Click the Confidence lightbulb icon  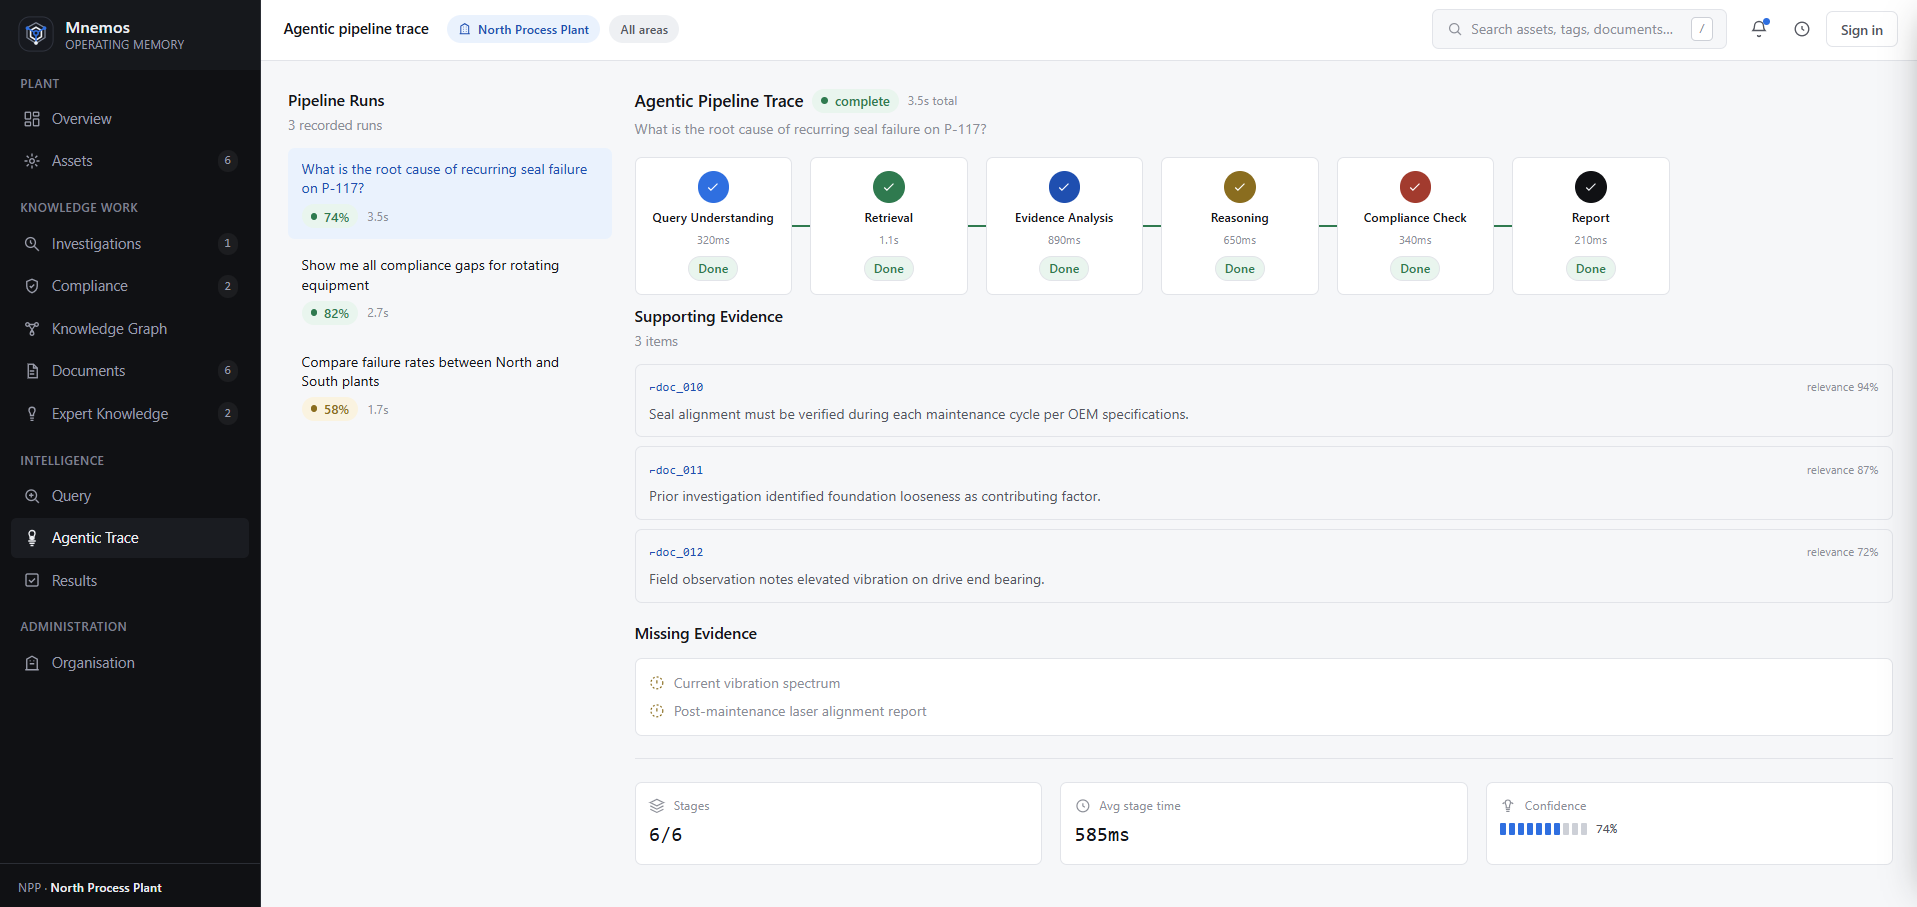click(1508, 806)
